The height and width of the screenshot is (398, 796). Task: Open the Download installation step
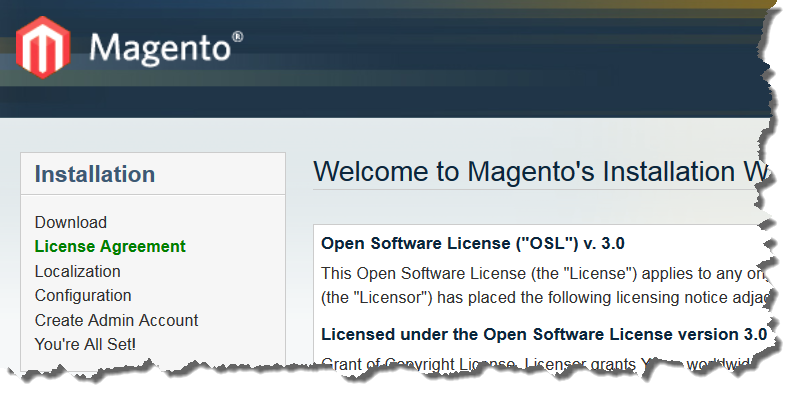(71, 222)
